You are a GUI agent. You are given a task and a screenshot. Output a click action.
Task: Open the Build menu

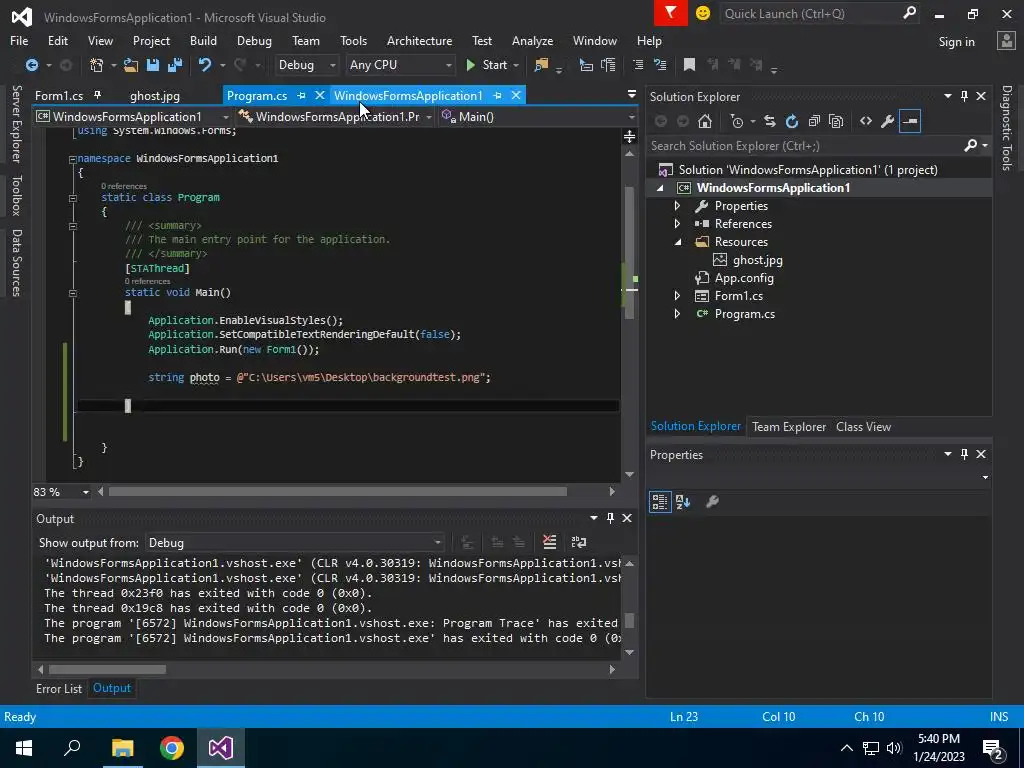(203, 40)
